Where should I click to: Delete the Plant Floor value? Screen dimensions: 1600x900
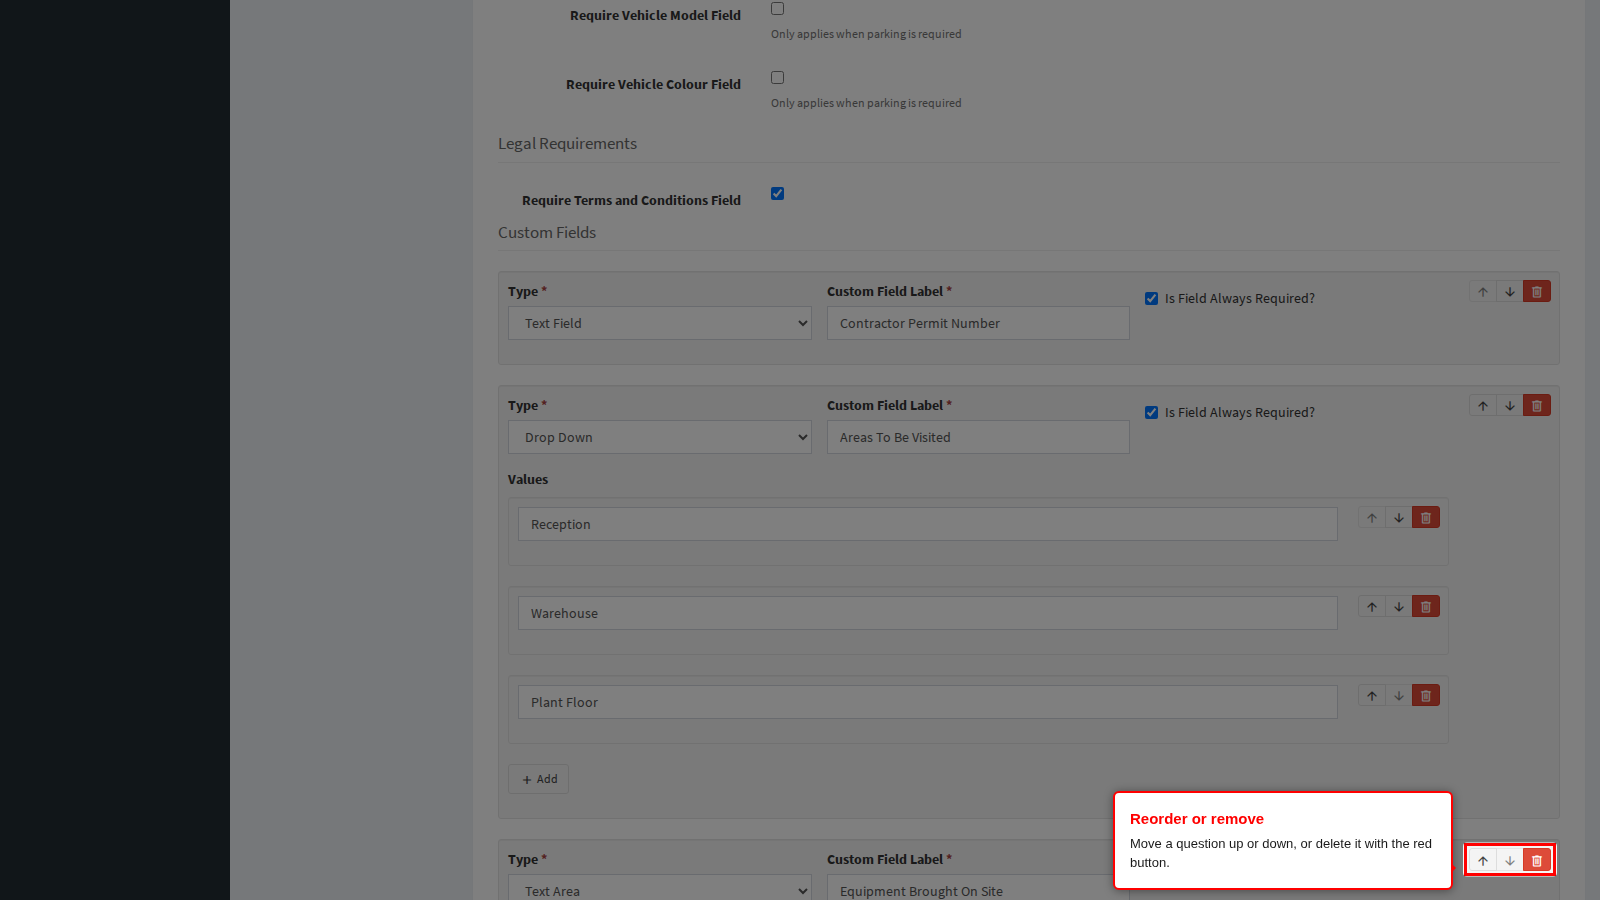1426,696
